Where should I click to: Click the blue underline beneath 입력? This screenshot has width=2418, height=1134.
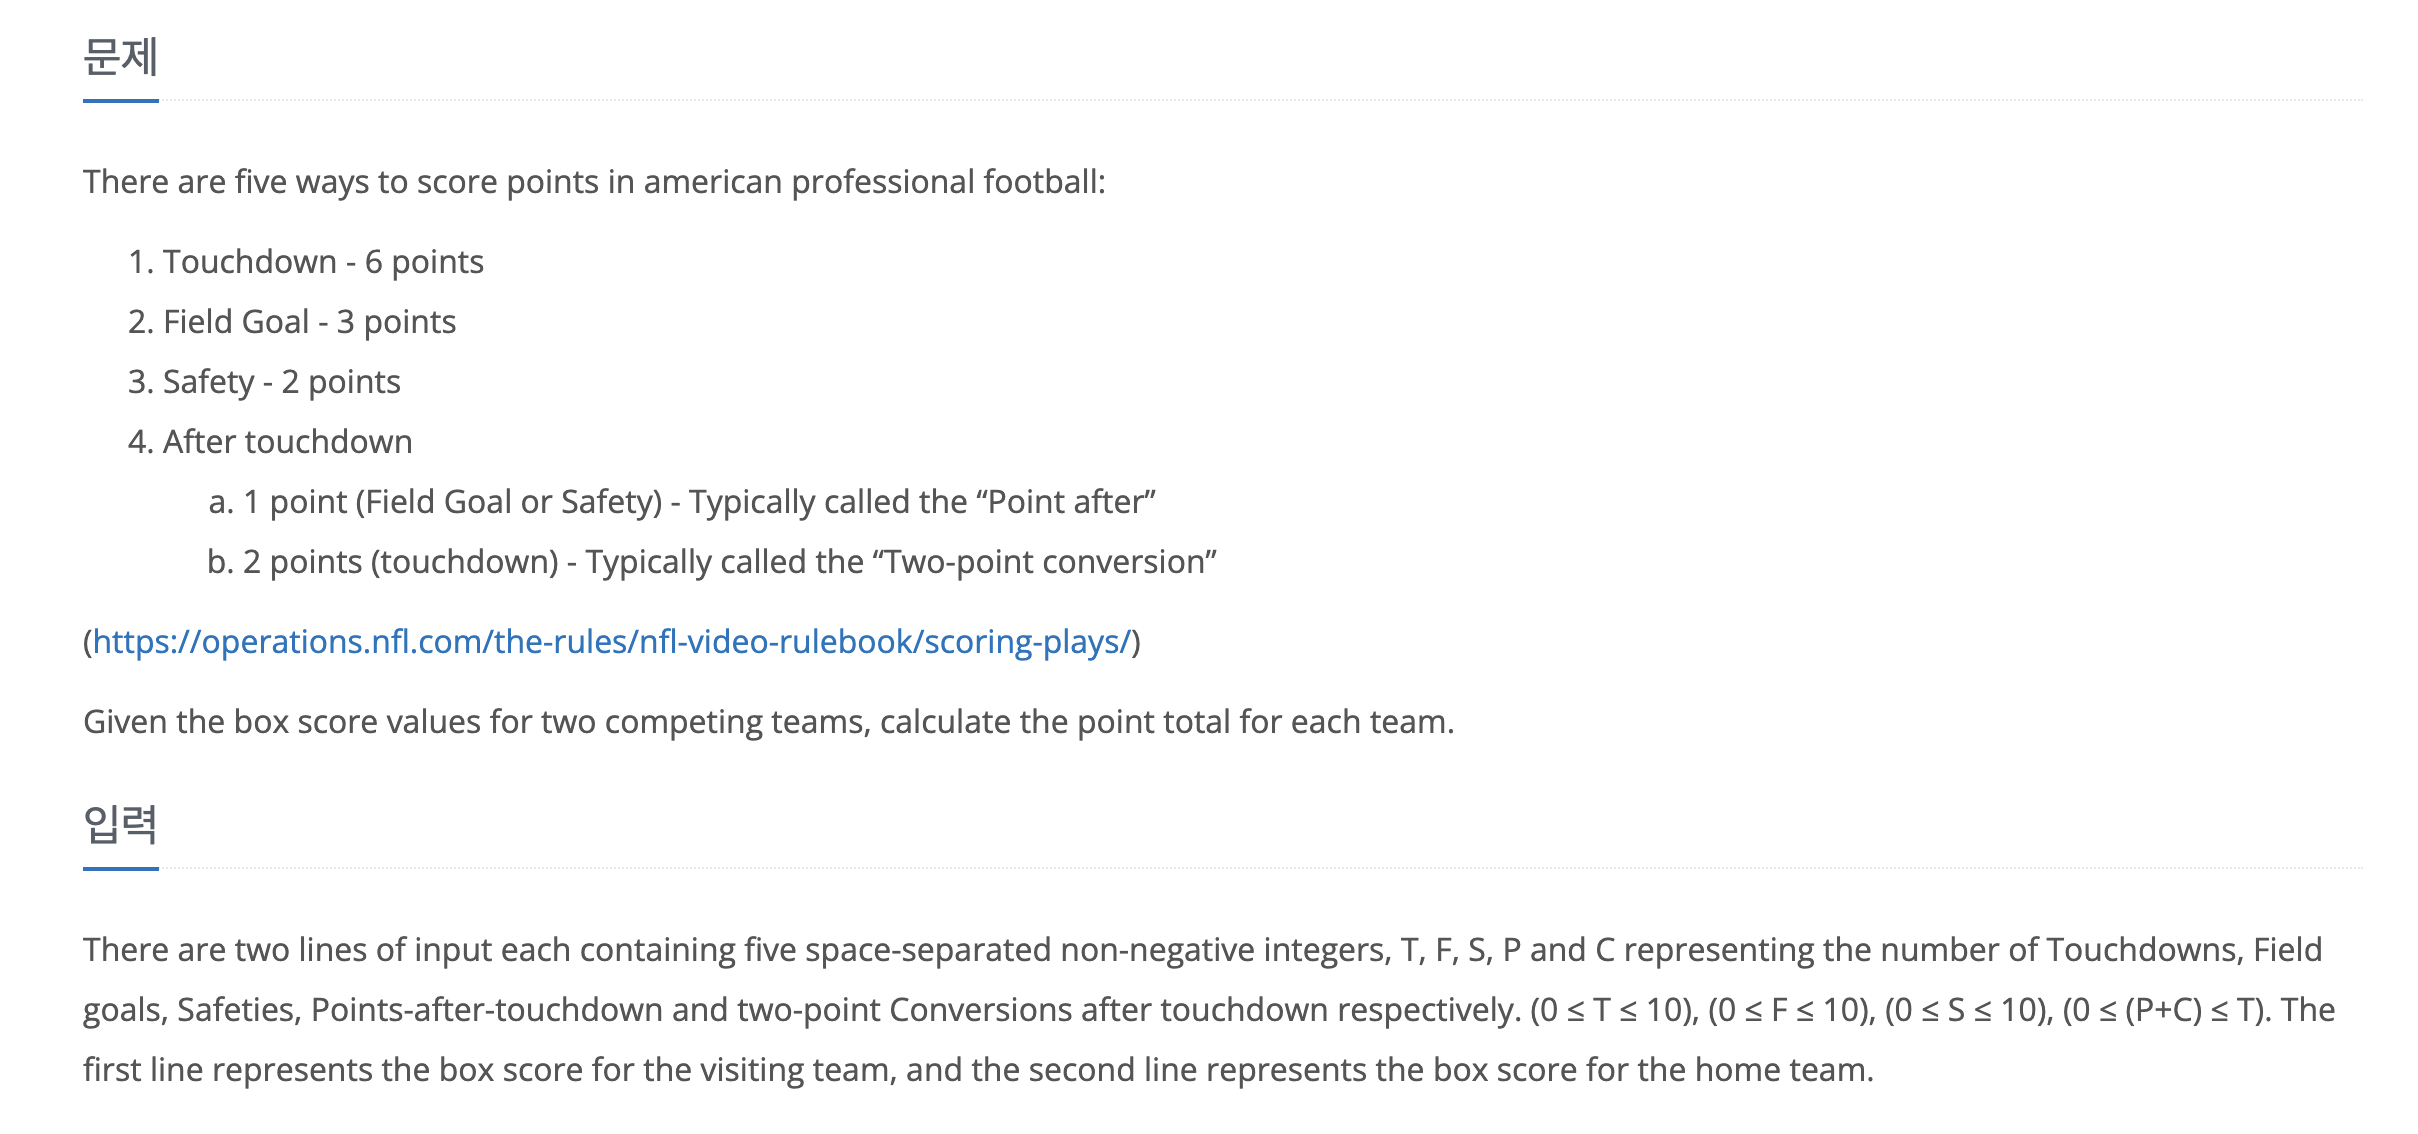point(120,868)
